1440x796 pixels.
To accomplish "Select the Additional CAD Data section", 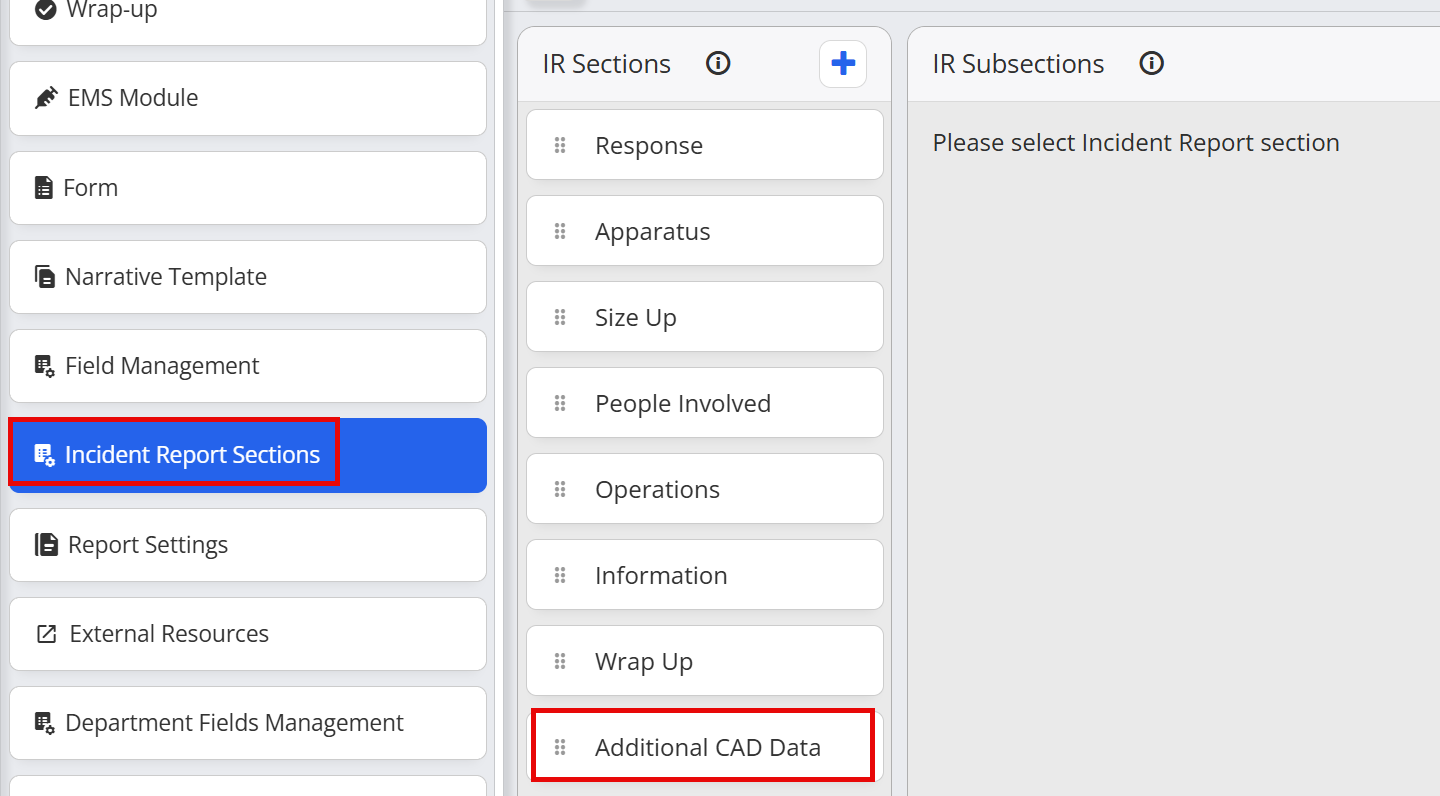I will pyautogui.click(x=705, y=747).
